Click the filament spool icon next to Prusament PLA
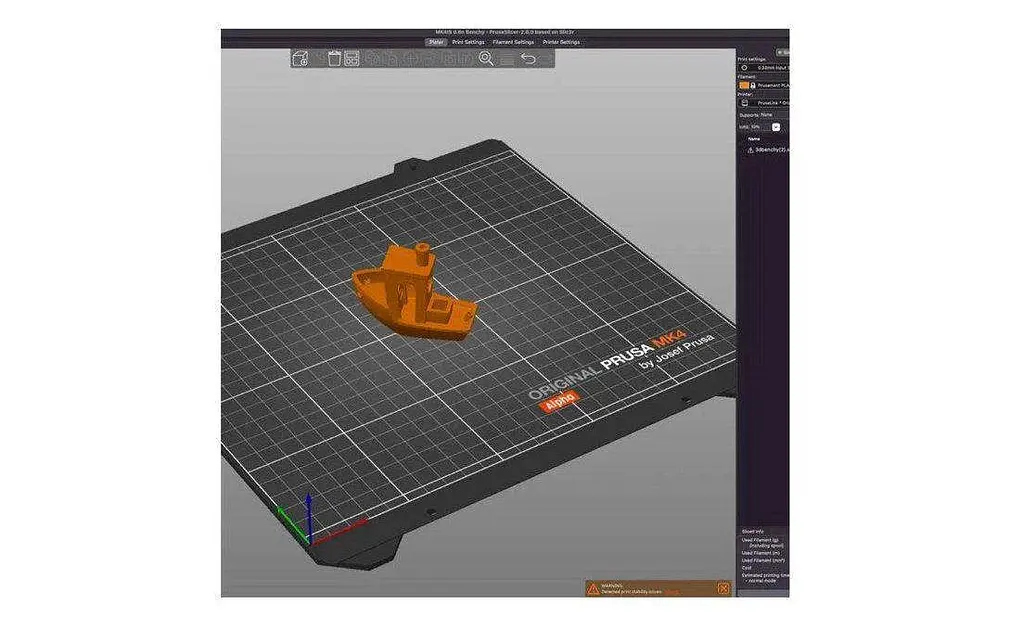The height and width of the screenshot is (634, 1024). click(753, 85)
